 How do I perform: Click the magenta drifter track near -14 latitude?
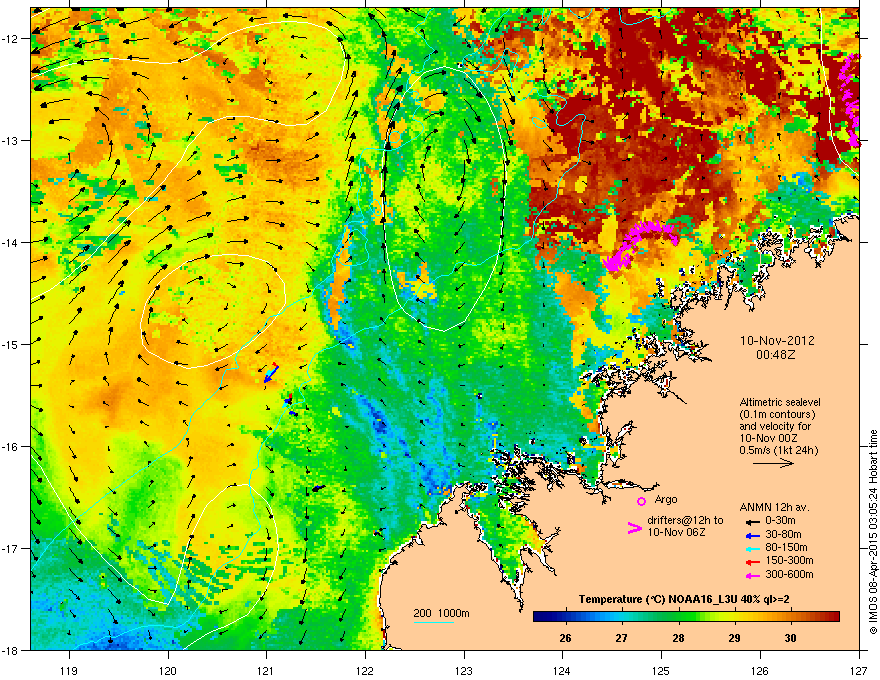click(x=639, y=244)
